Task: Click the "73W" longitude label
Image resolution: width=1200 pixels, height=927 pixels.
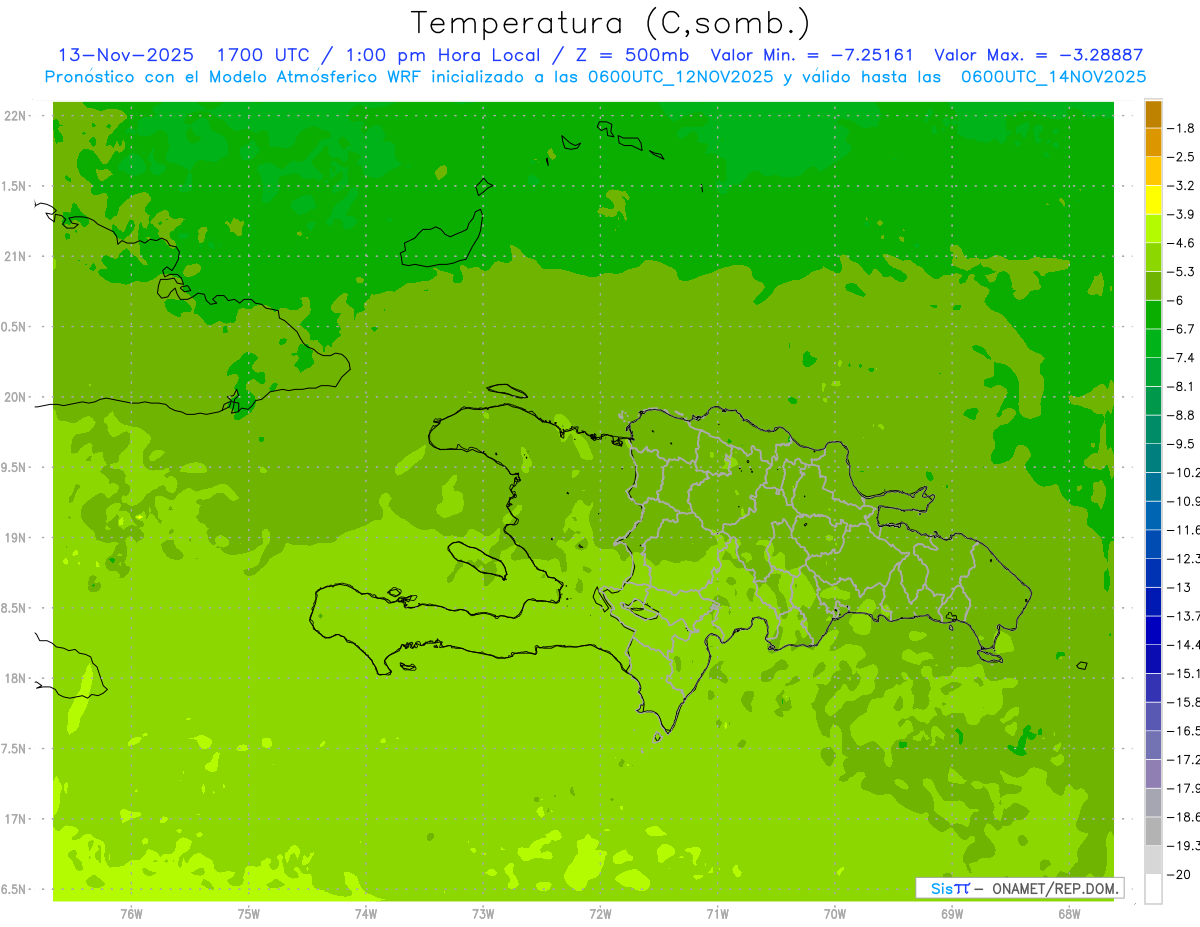Action: click(483, 913)
